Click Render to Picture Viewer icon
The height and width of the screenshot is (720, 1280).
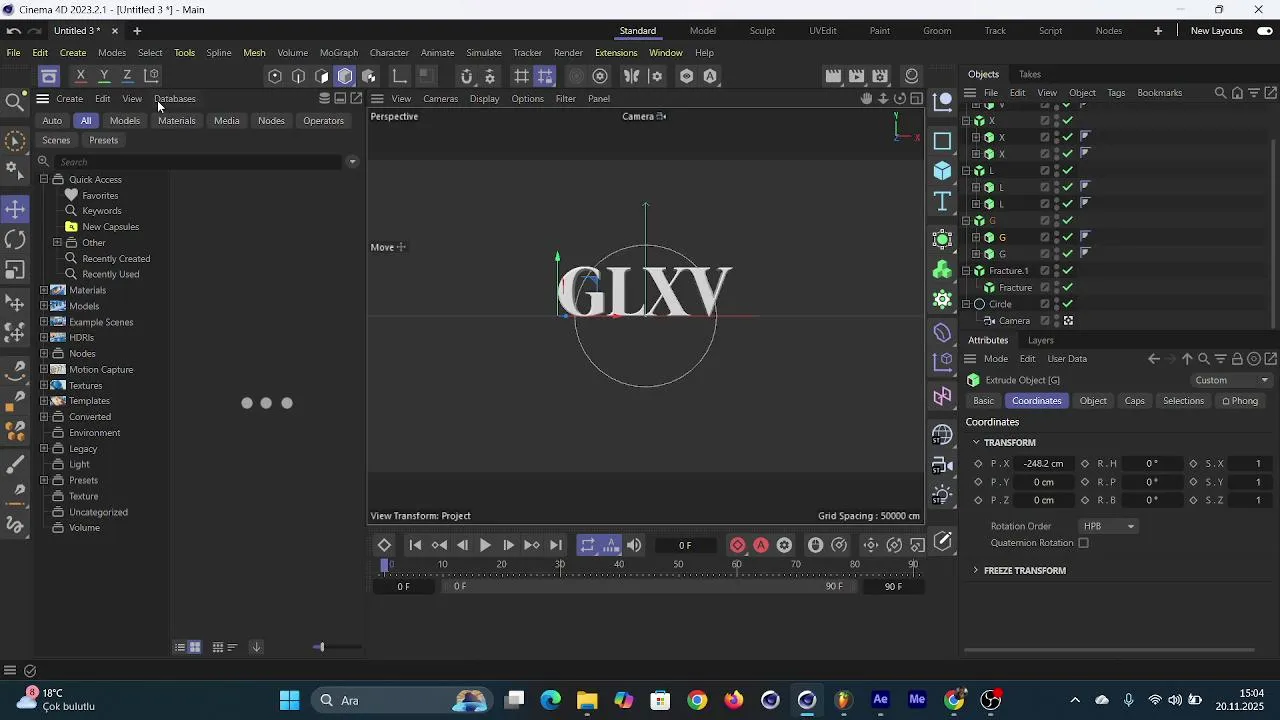[856, 76]
